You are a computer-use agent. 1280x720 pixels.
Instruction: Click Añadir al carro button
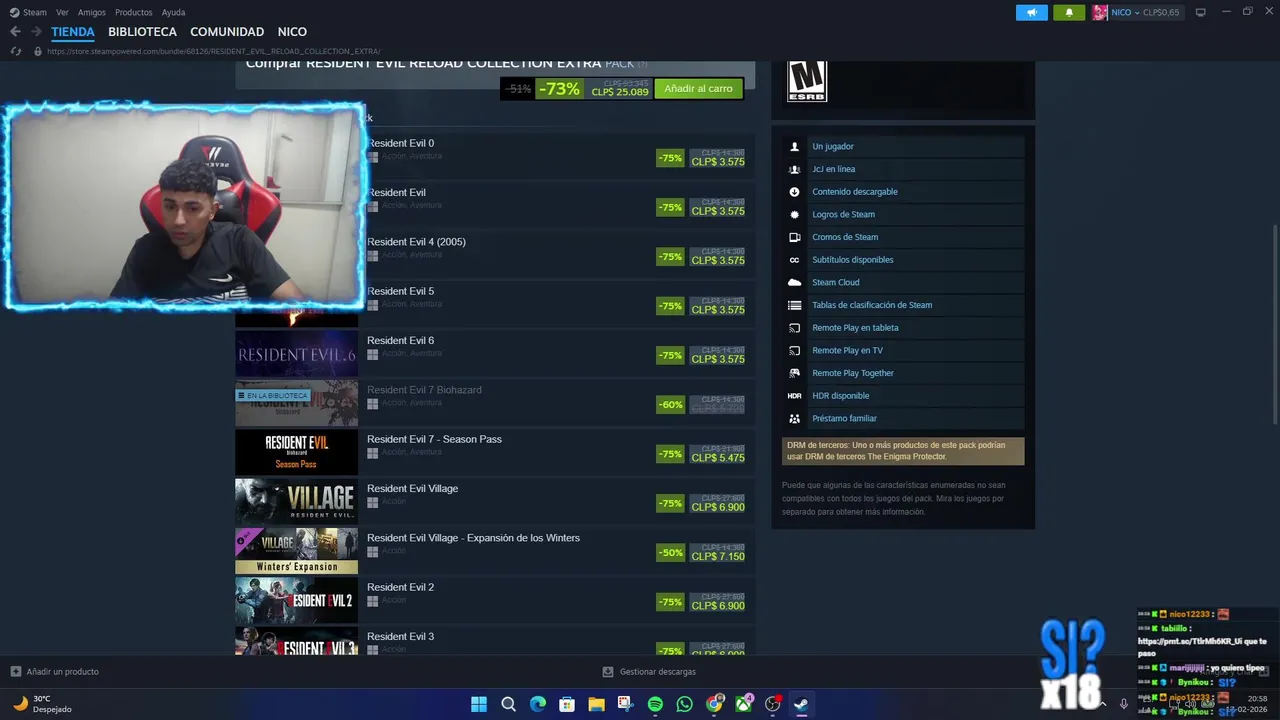(698, 88)
